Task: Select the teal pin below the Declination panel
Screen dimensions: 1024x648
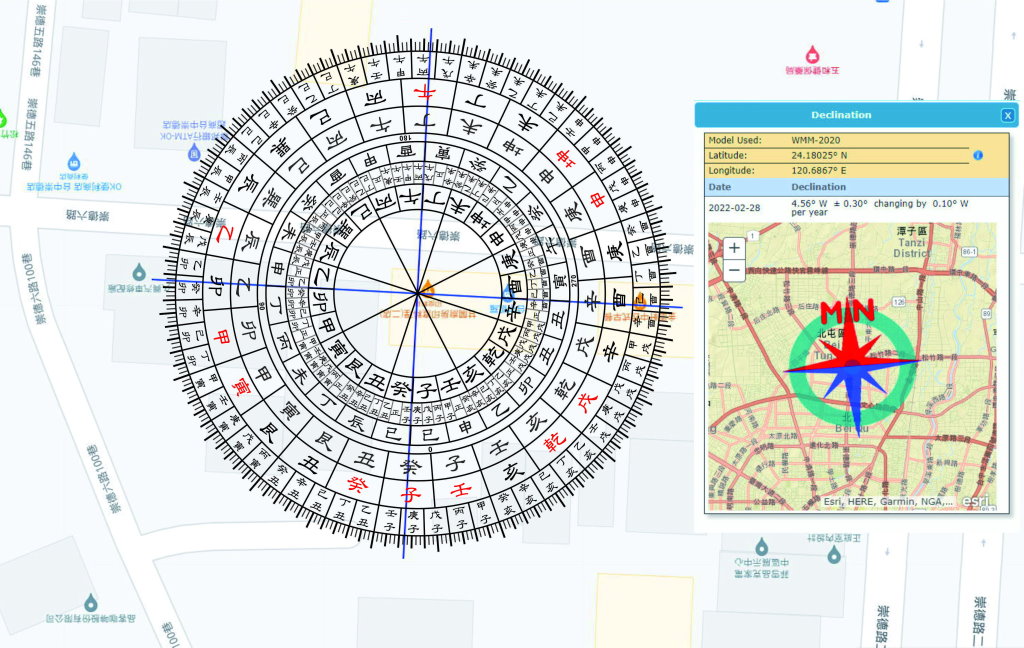Action: pos(762,546)
